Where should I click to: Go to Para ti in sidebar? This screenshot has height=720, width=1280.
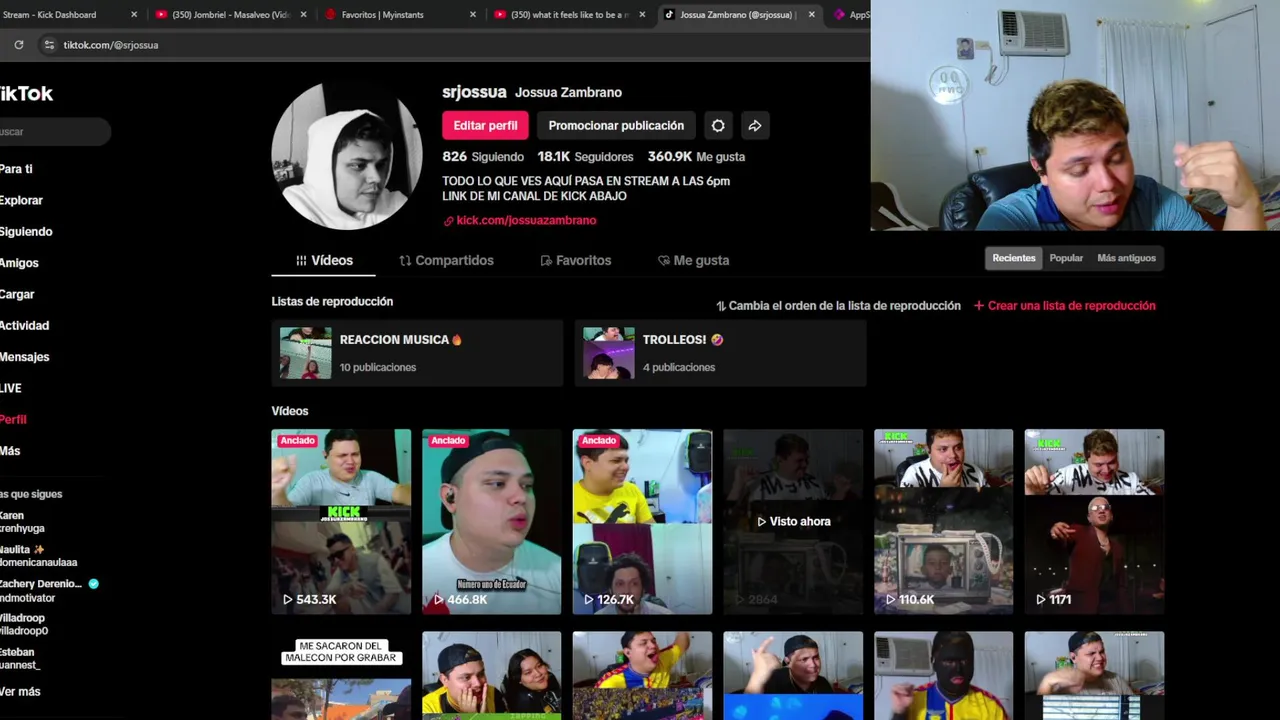coord(17,169)
